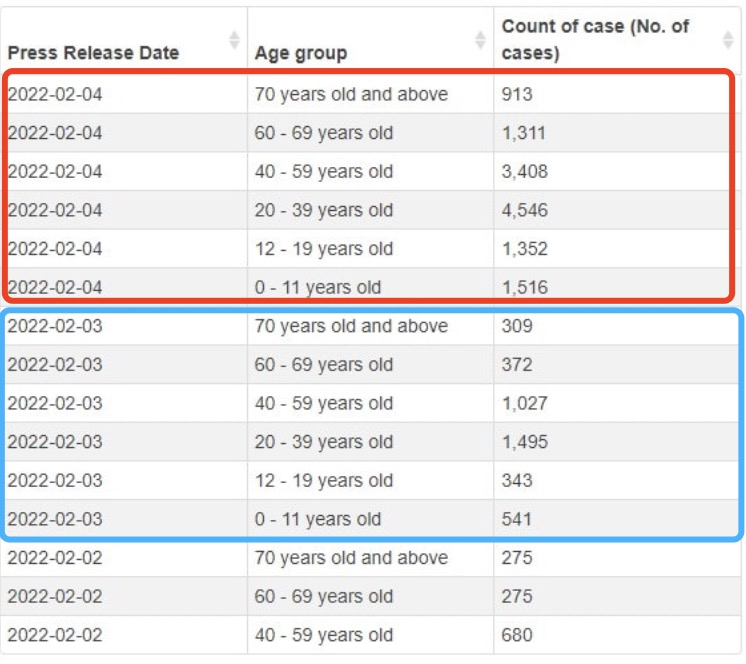The width and height of the screenshot is (746, 664).
Task: Click 0 - 11 years old in 541 row
Action: [318, 518]
